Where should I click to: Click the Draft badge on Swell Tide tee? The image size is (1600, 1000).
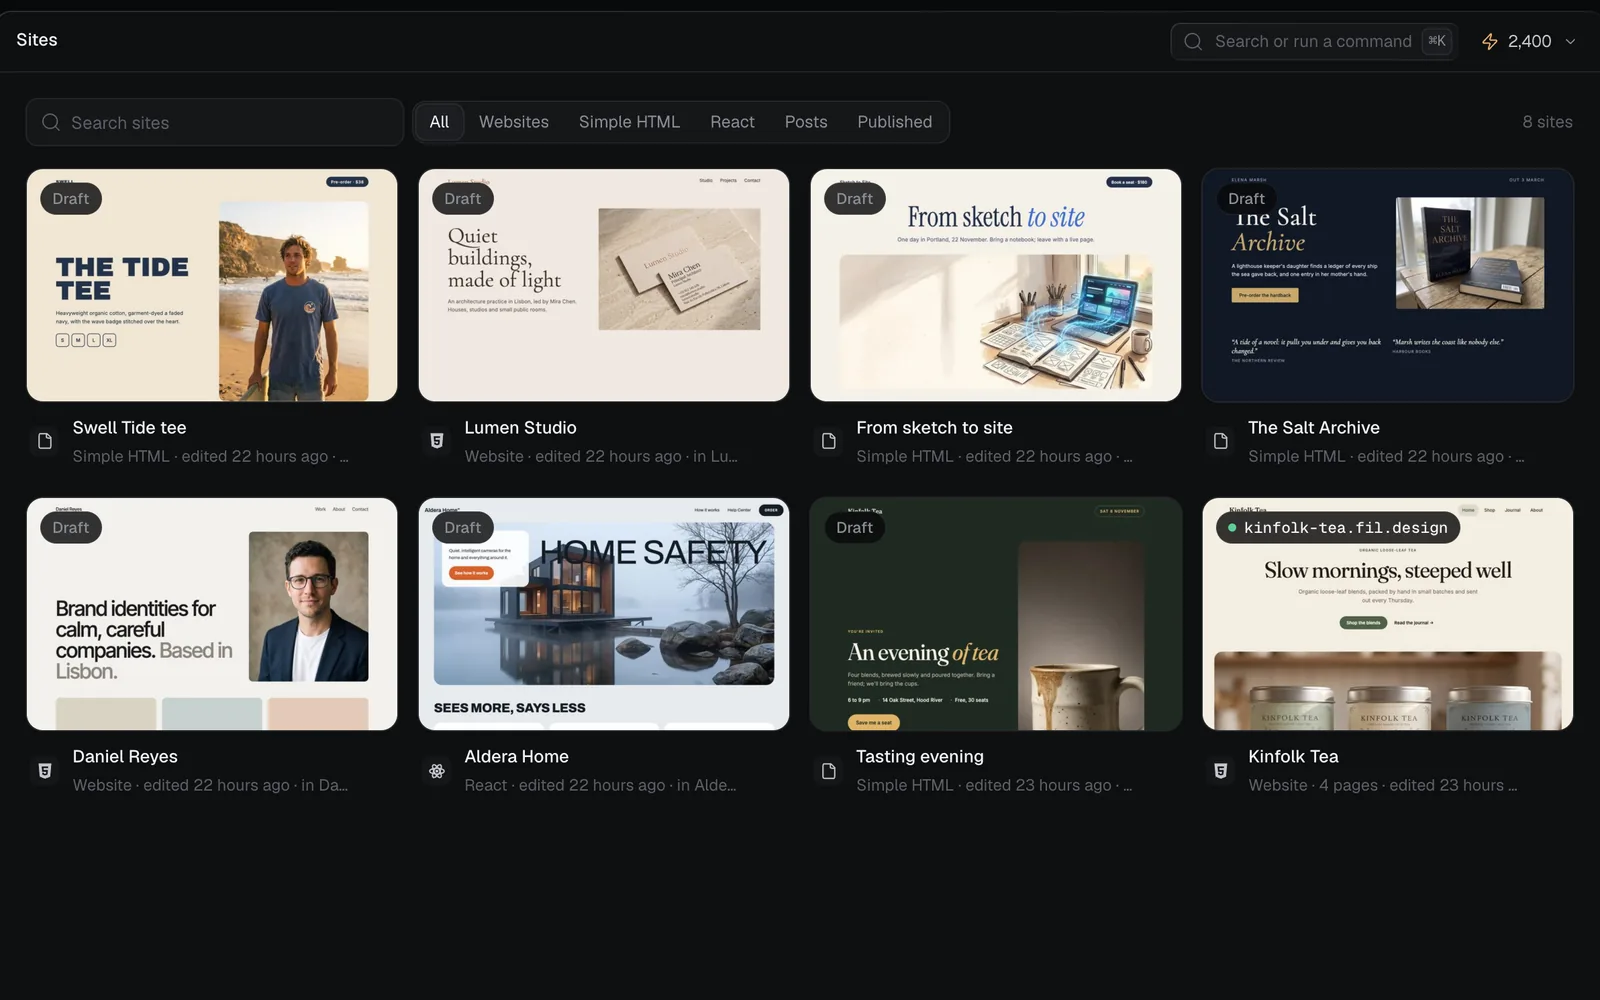(x=71, y=198)
